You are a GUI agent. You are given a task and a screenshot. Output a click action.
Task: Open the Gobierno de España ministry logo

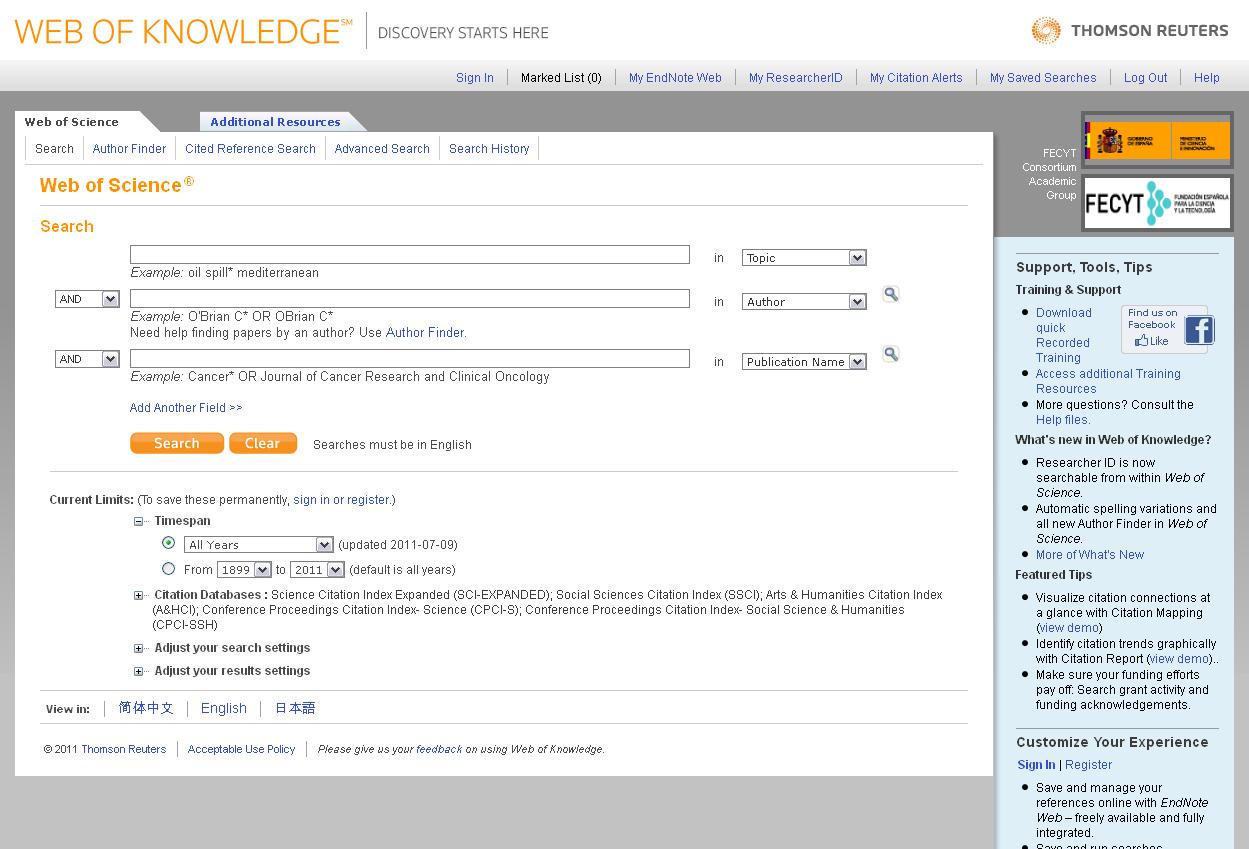(x=1157, y=140)
